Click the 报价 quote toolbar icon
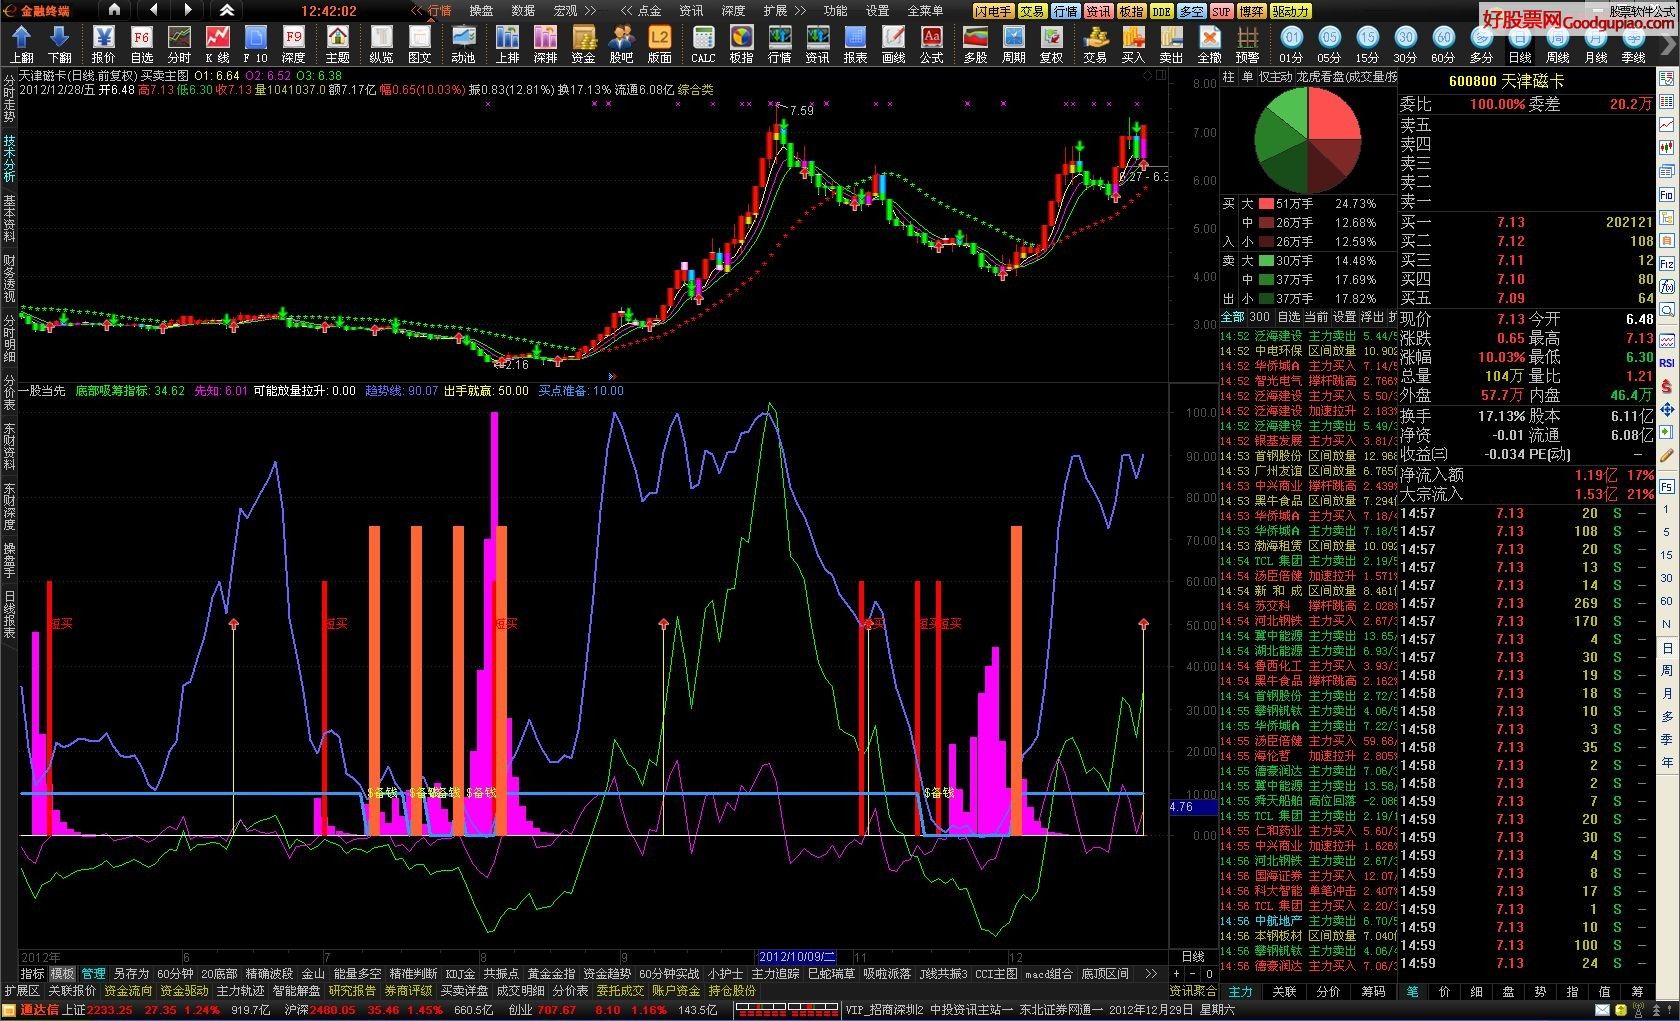Screen dimensions: 1680x1021 coord(103,44)
